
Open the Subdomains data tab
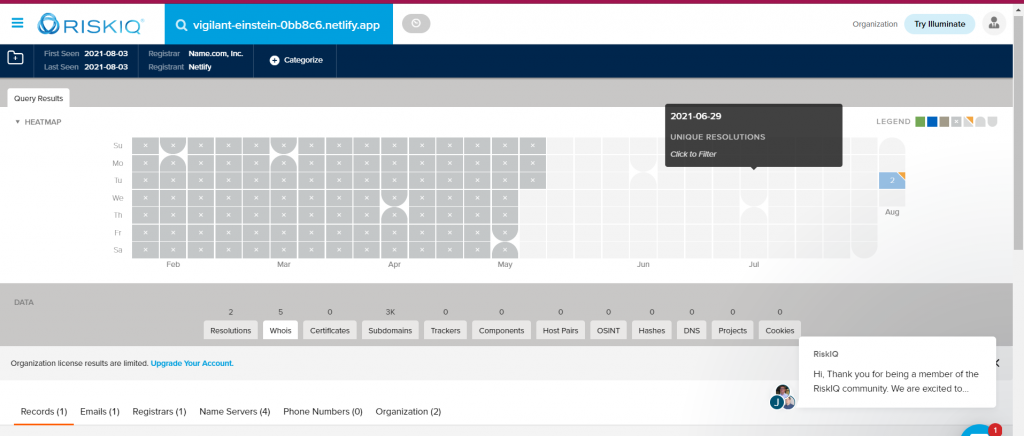(x=390, y=330)
